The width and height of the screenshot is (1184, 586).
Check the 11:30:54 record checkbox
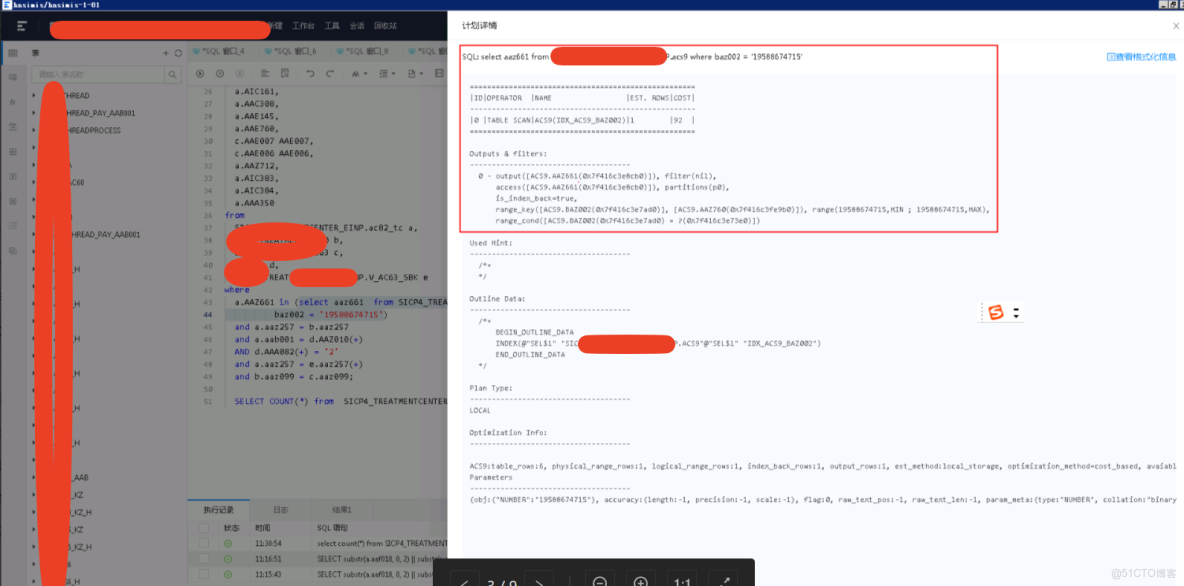(x=203, y=543)
